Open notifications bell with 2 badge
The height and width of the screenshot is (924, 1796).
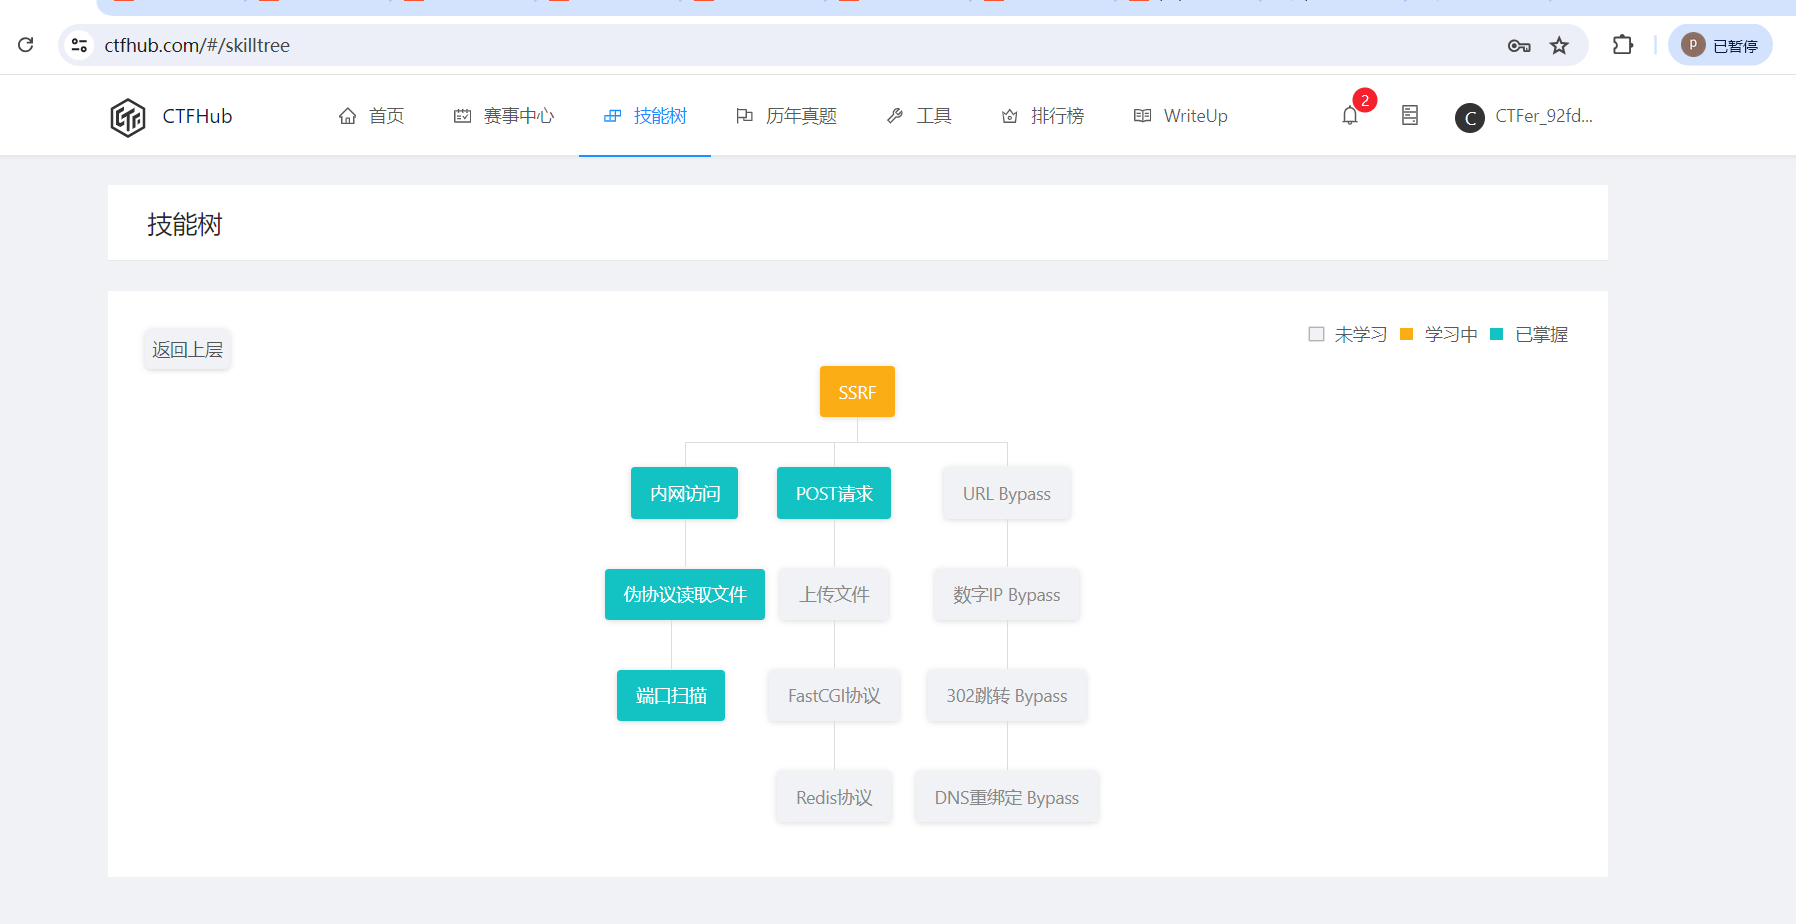1351,115
